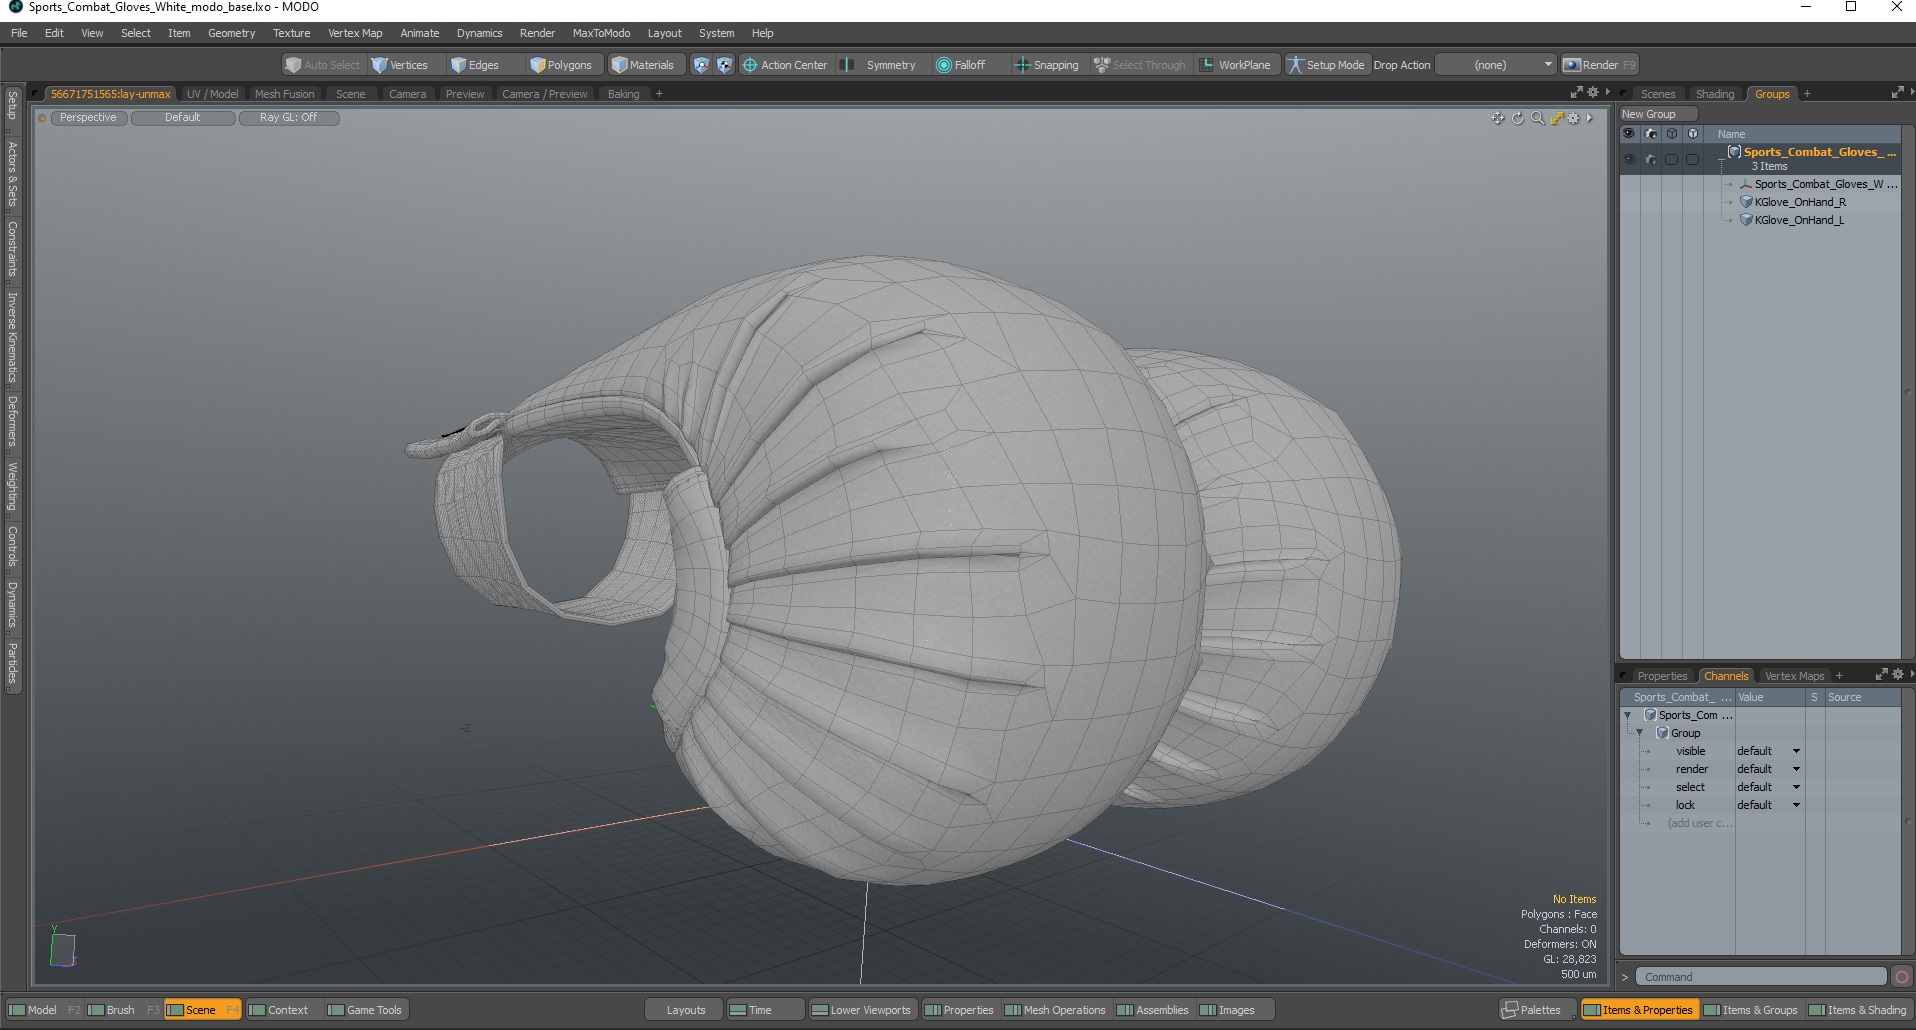
Task: Open the Drop Action (none) dropdown
Action: tap(1497, 65)
